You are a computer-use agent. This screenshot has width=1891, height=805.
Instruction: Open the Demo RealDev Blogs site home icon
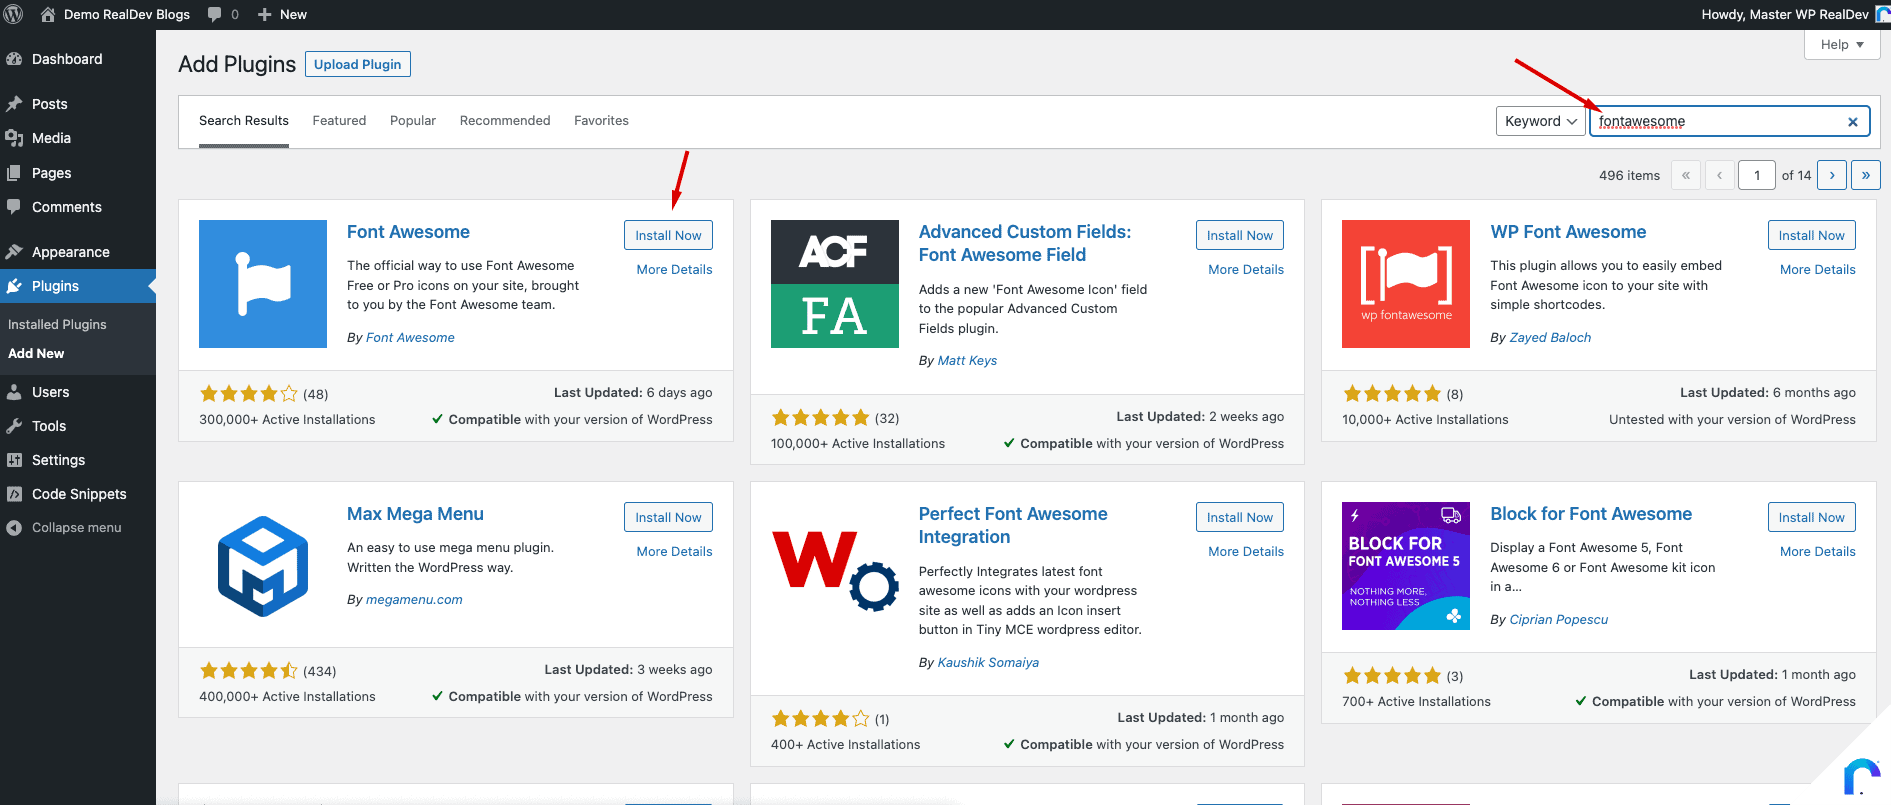point(48,14)
